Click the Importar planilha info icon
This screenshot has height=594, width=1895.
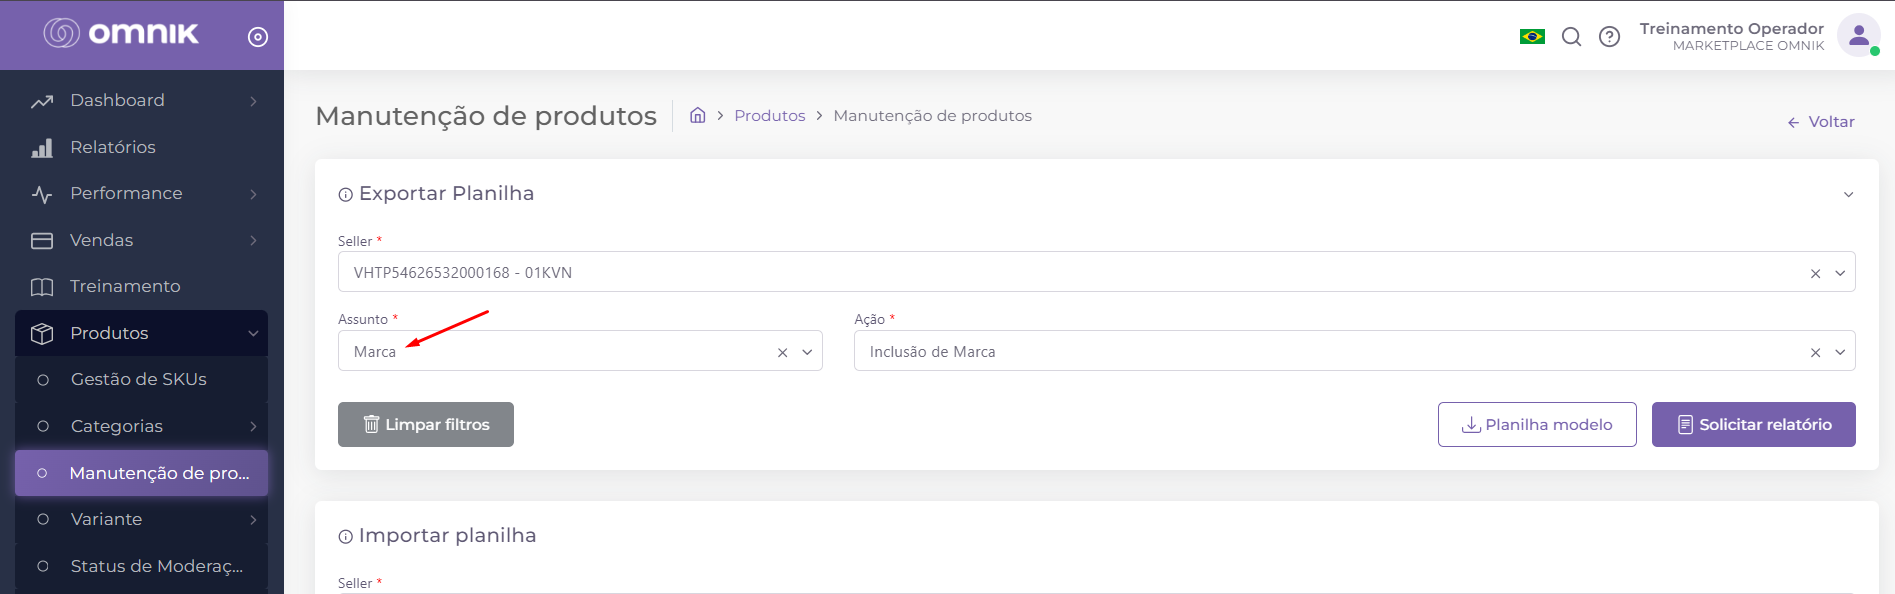(x=345, y=537)
